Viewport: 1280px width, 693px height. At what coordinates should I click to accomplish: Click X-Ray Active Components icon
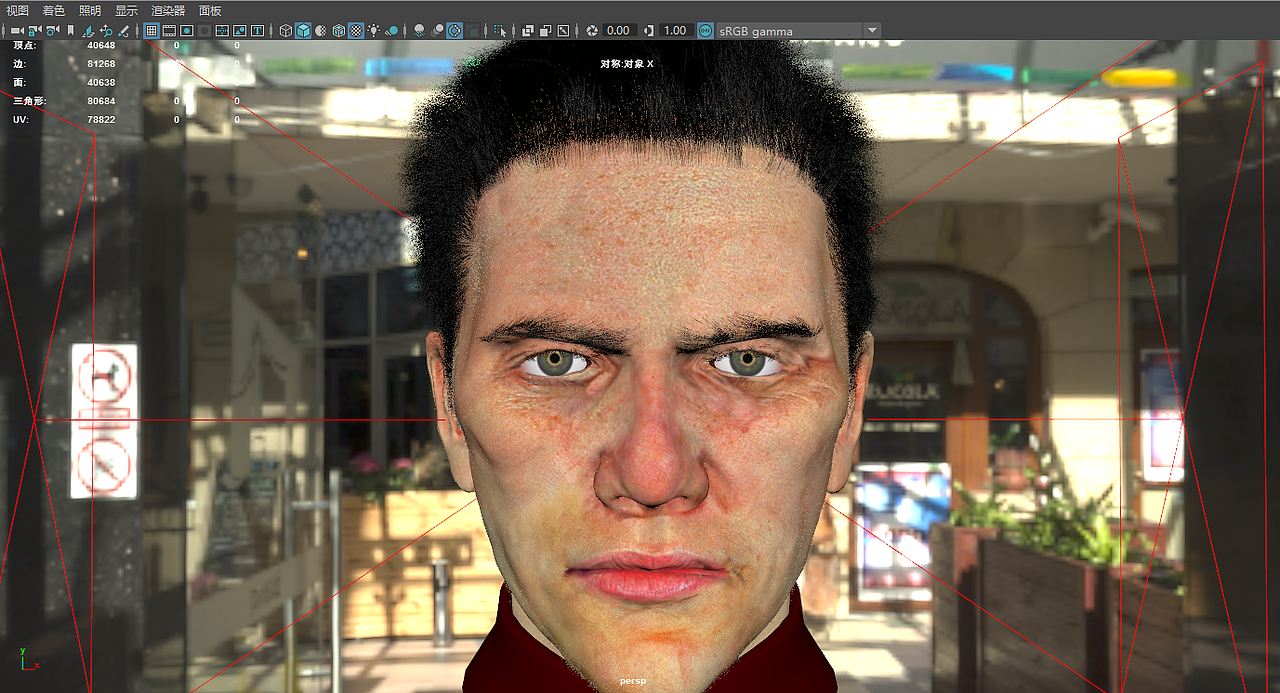pyautogui.click(x=546, y=30)
